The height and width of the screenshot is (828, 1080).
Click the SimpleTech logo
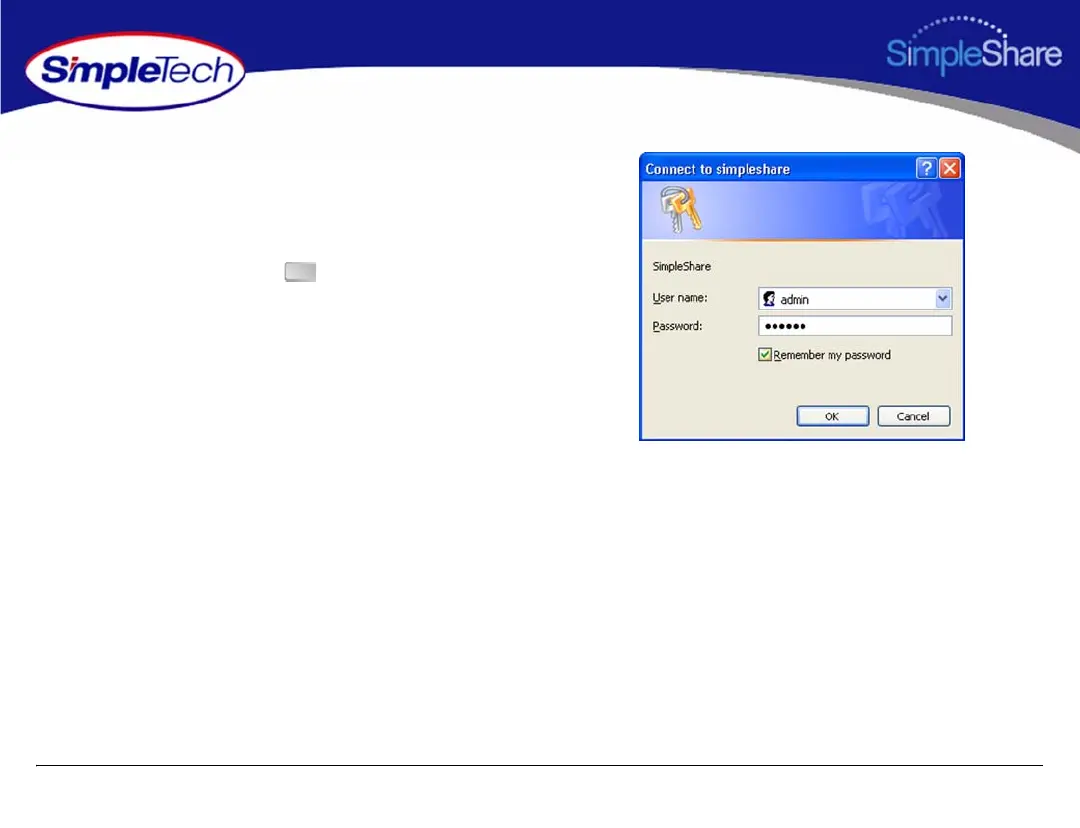135,71
